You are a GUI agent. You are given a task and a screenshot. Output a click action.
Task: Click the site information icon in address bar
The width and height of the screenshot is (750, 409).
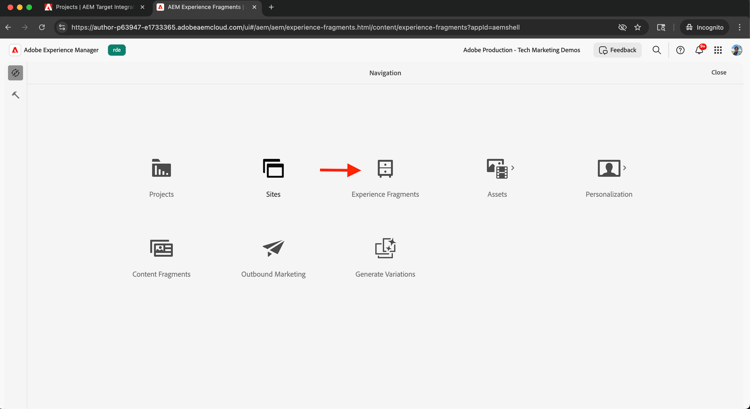[x=62, y=27]
